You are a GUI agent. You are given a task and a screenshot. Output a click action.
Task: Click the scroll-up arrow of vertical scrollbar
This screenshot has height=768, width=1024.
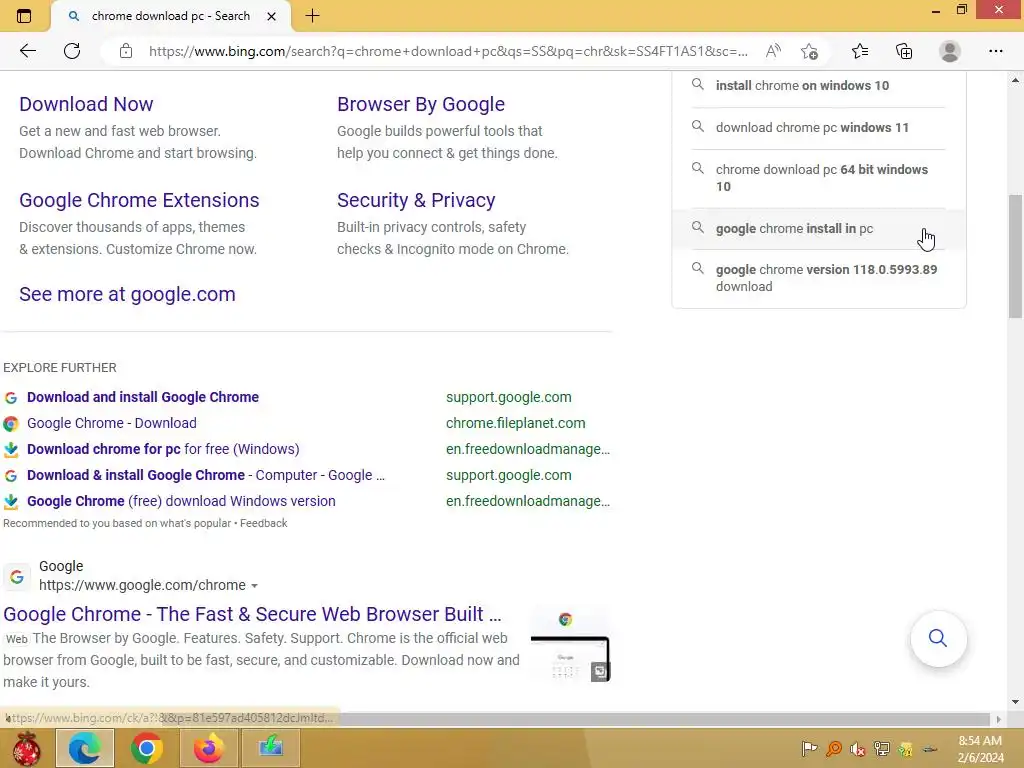coord(1015,80)
